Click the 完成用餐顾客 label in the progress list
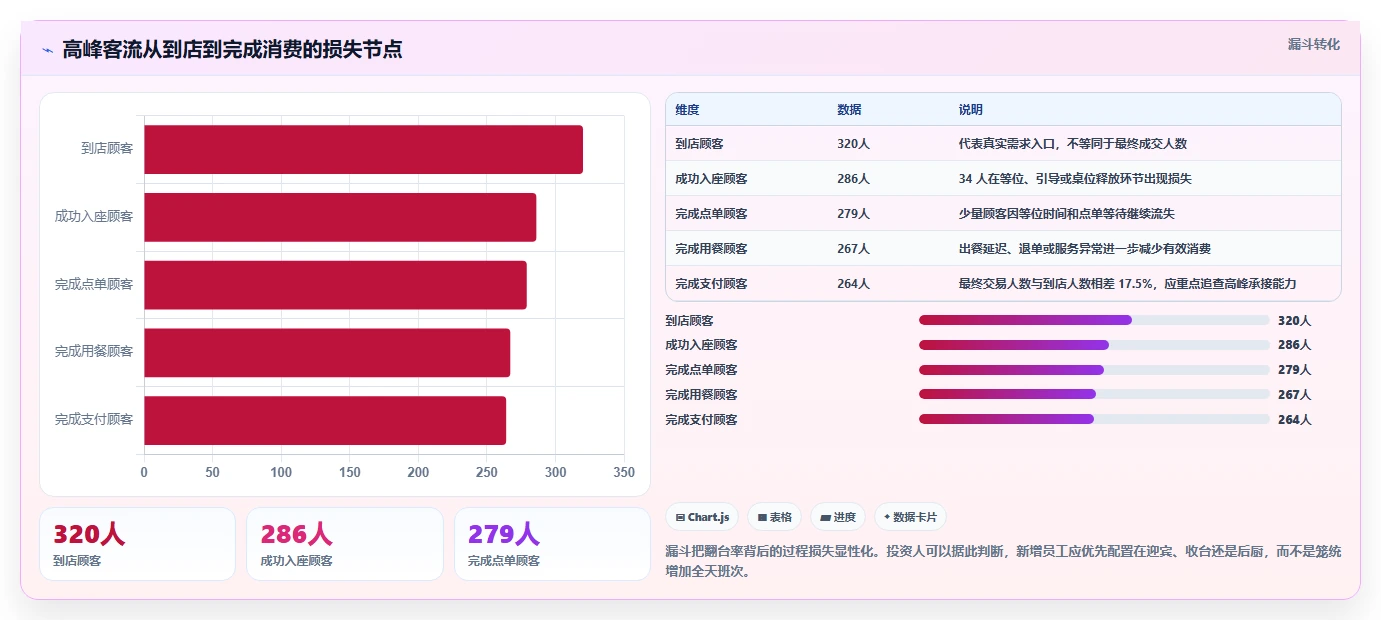 [701, 395]
